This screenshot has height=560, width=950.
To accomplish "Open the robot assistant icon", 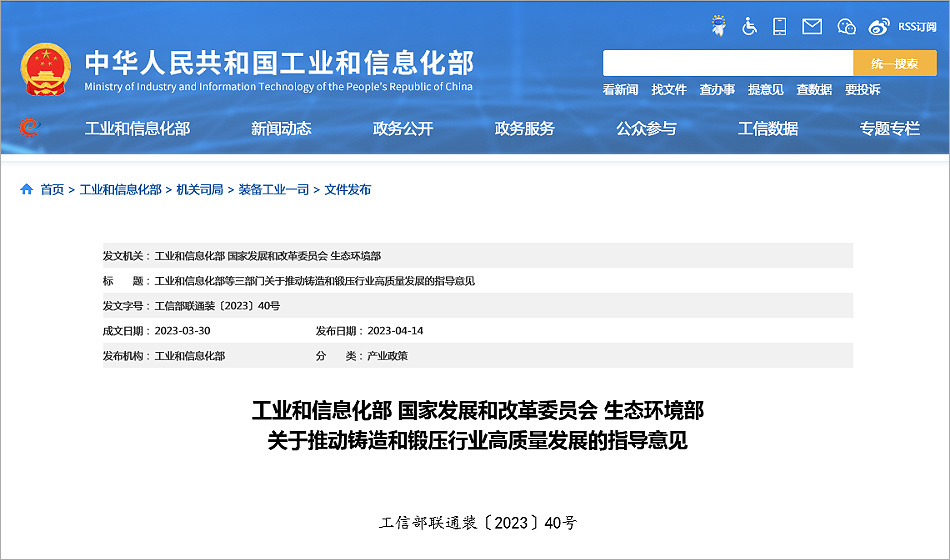I will 718,26.
